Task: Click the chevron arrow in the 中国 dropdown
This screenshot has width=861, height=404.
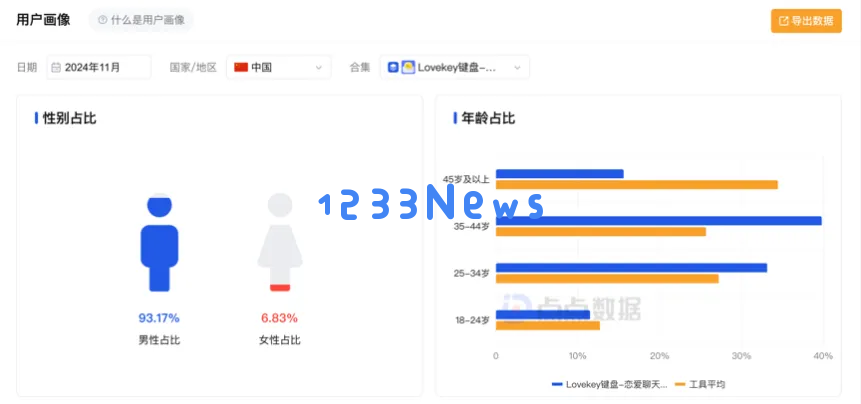Action: point(318,68)
